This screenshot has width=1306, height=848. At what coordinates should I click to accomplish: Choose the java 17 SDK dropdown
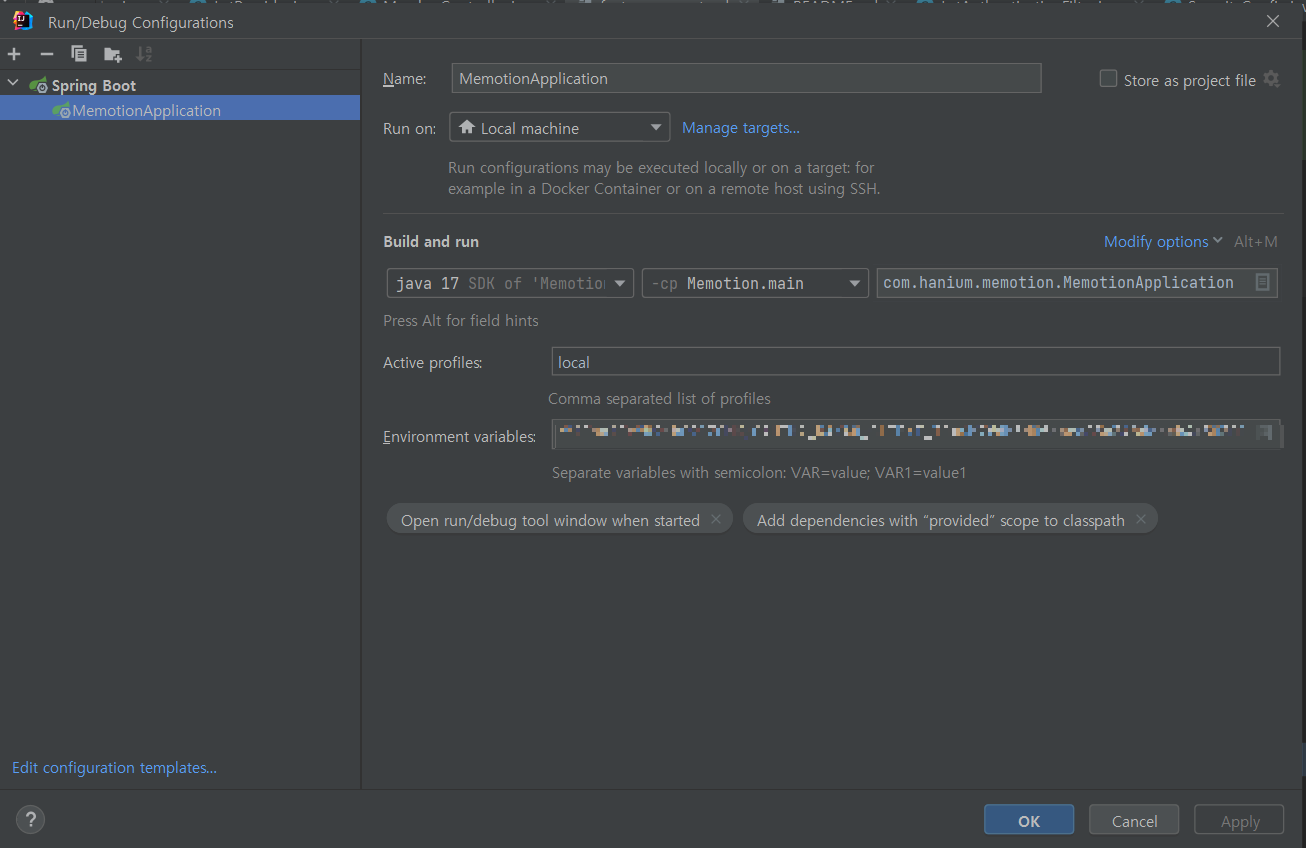click(x=510, y=283)
